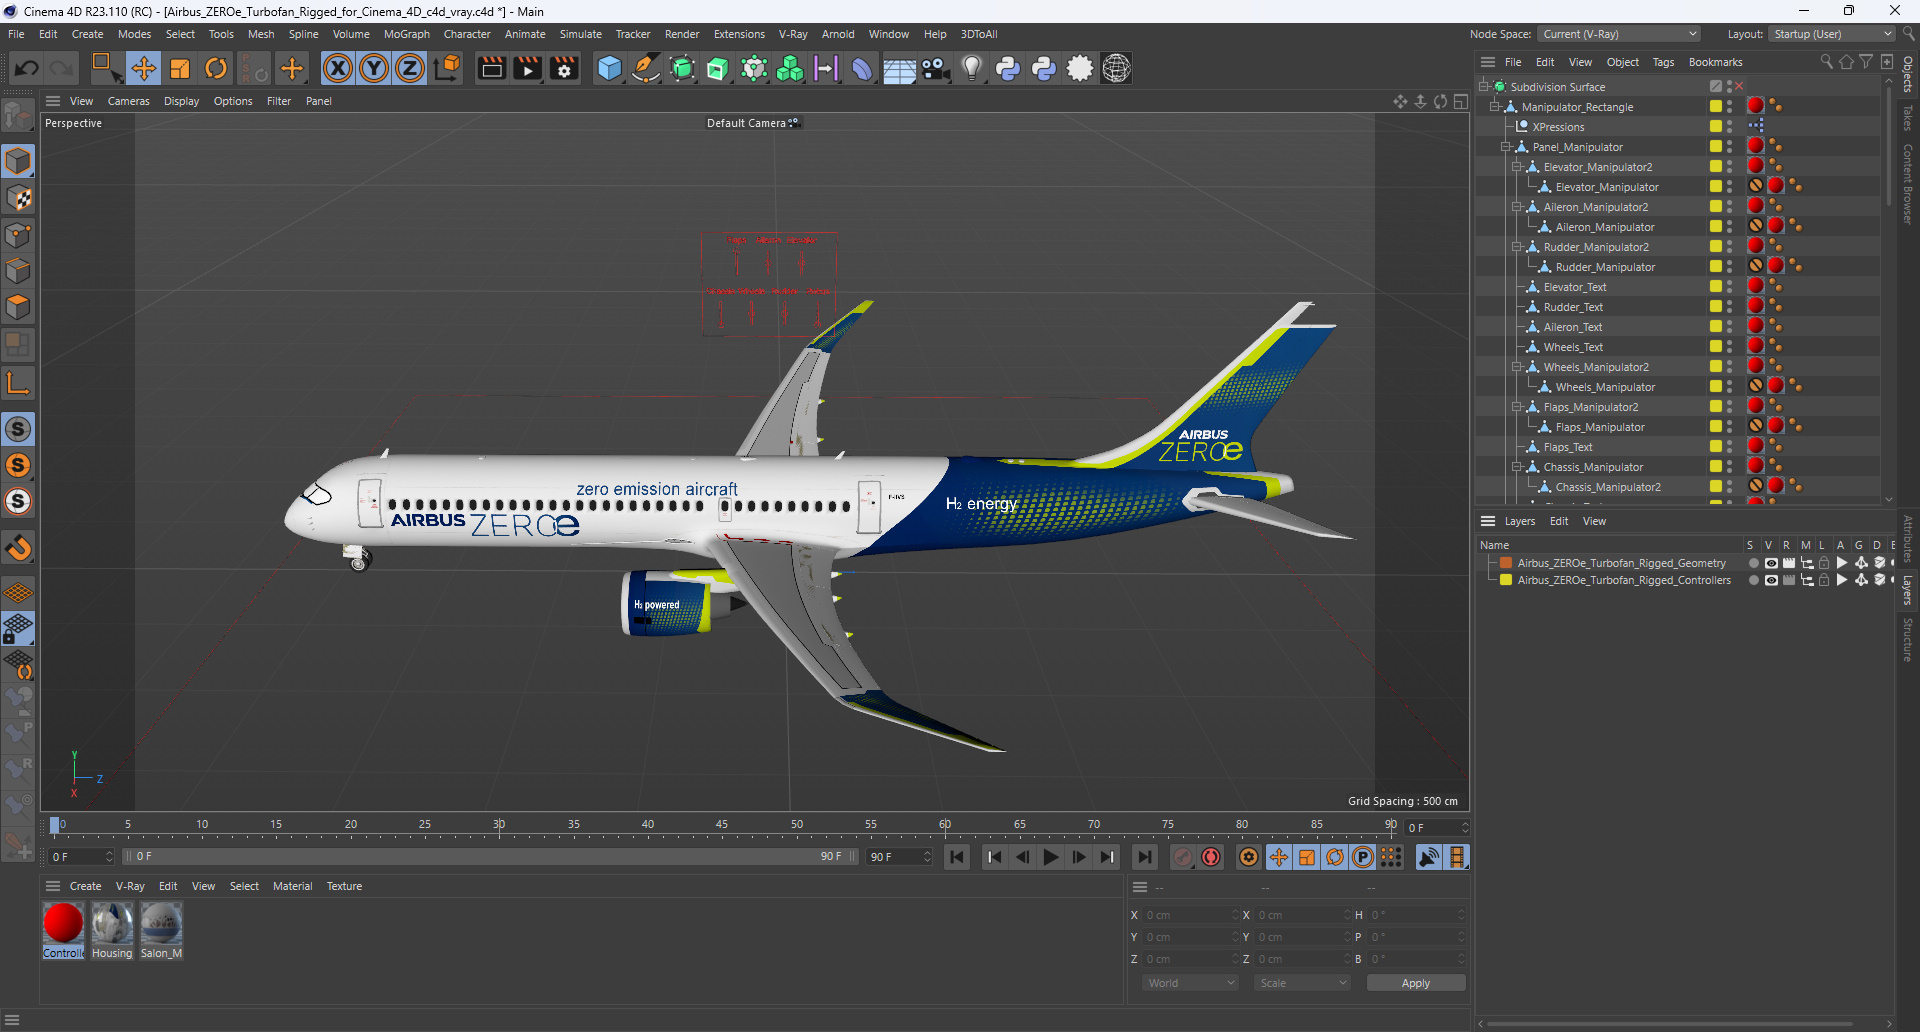Open Node Space dropdown
The image size is (1920, 1032).
[1618, 34]
